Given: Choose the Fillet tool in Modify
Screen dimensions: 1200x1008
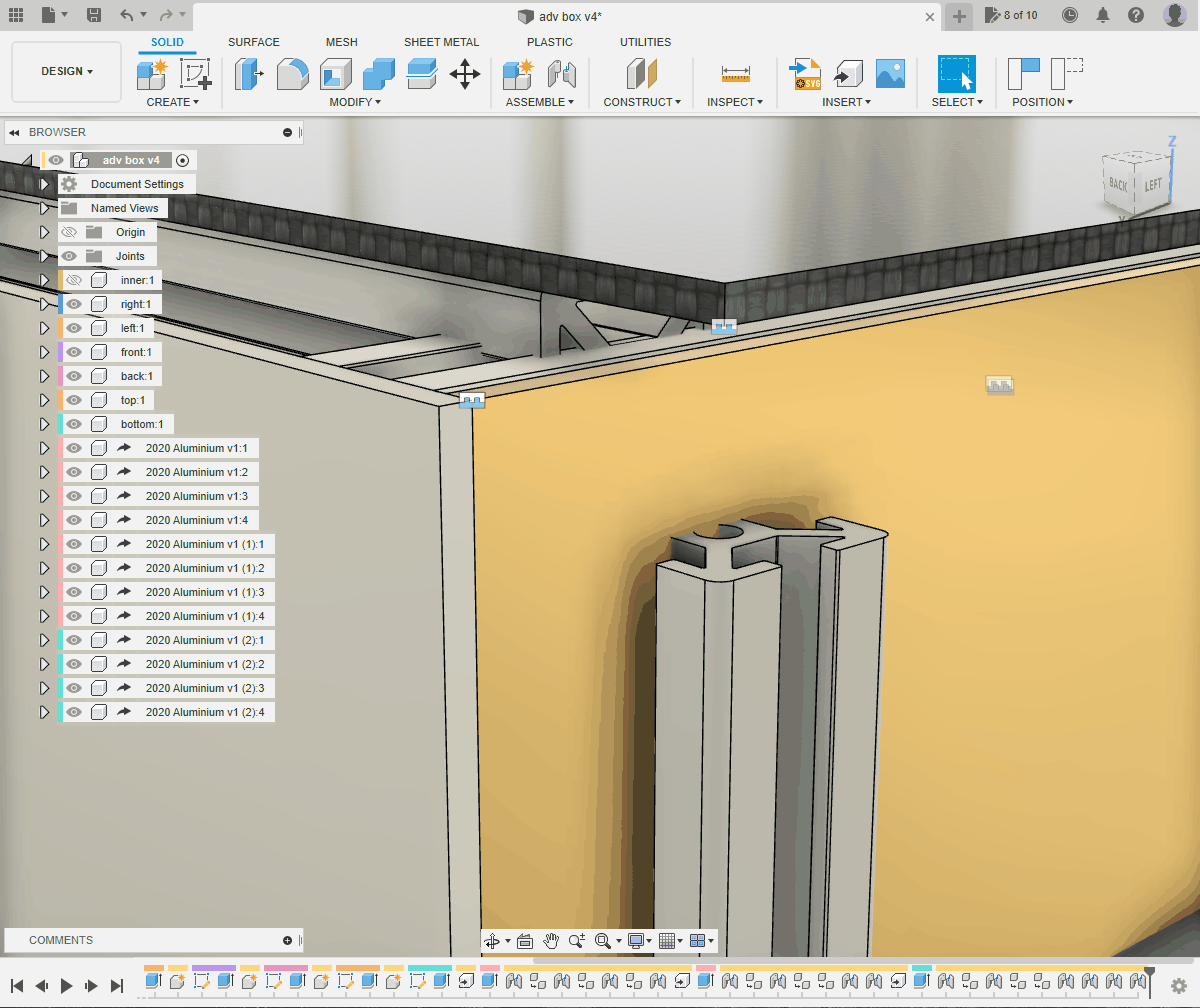Looking at the screenshot, I should click(x=292, y=73).
